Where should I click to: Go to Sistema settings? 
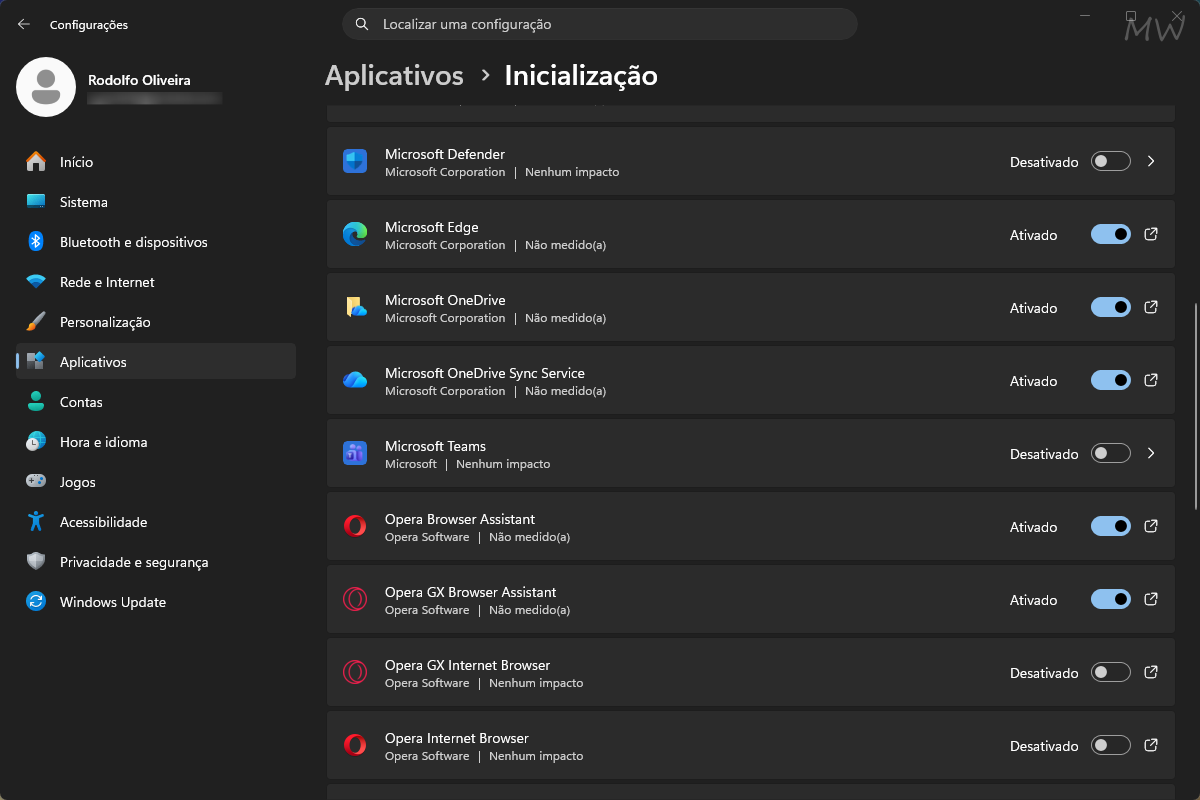coord(156,202)
